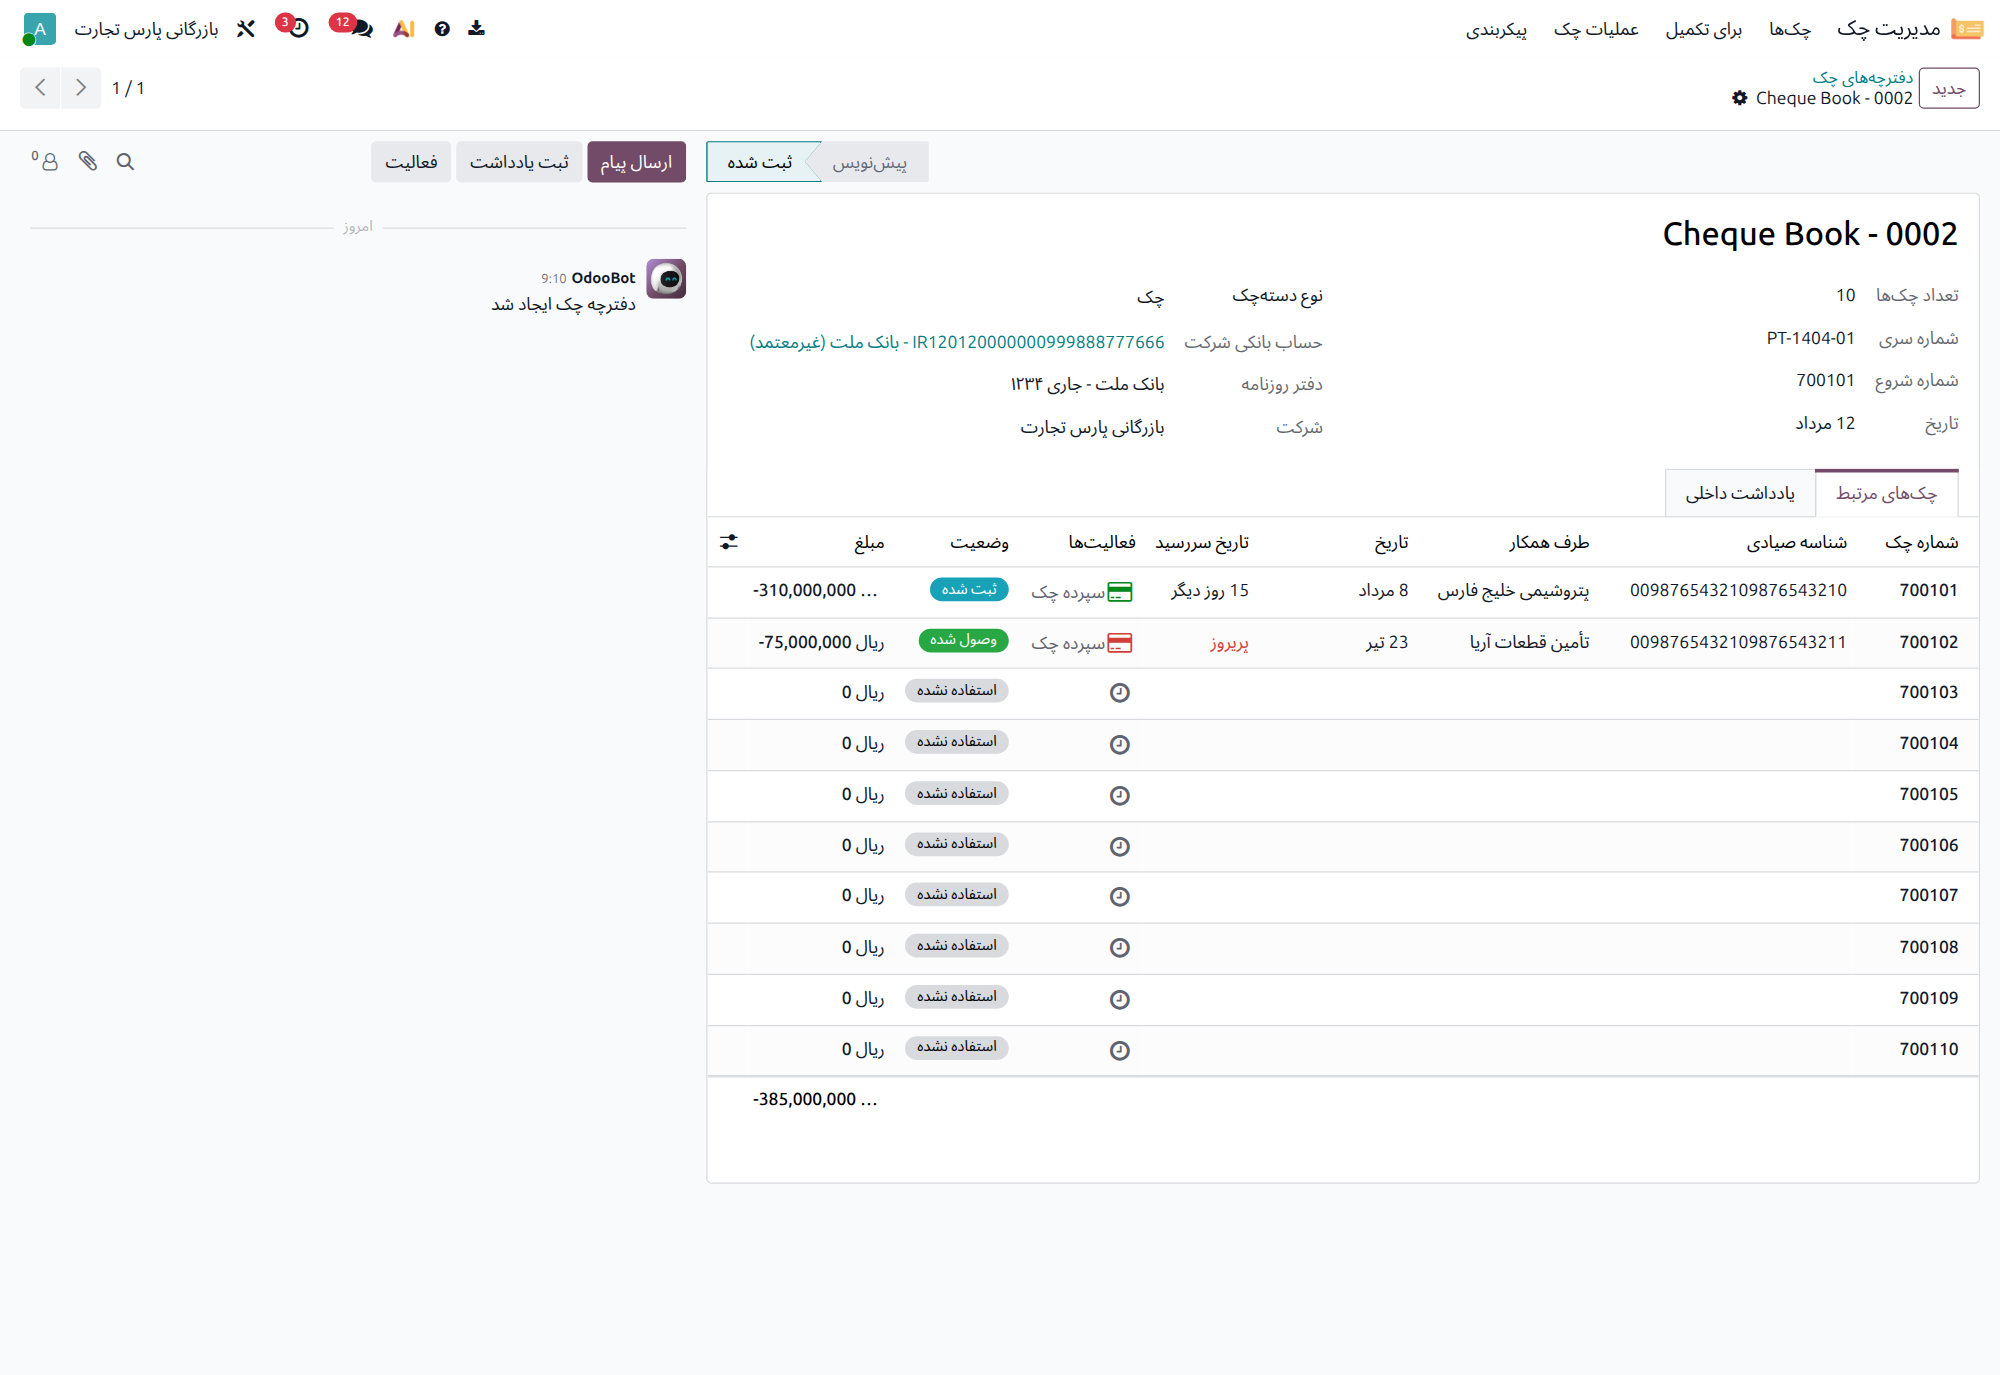Click green activity icon for cheque 700101

coord(1120,592)
